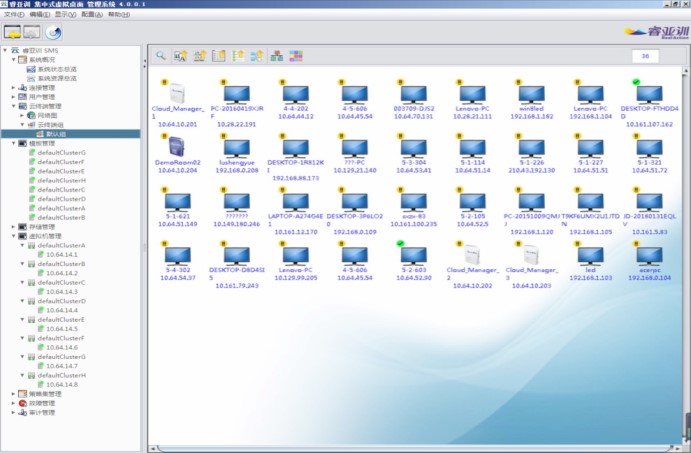Select the lushengyue terminal icon

tap(237, 148)
